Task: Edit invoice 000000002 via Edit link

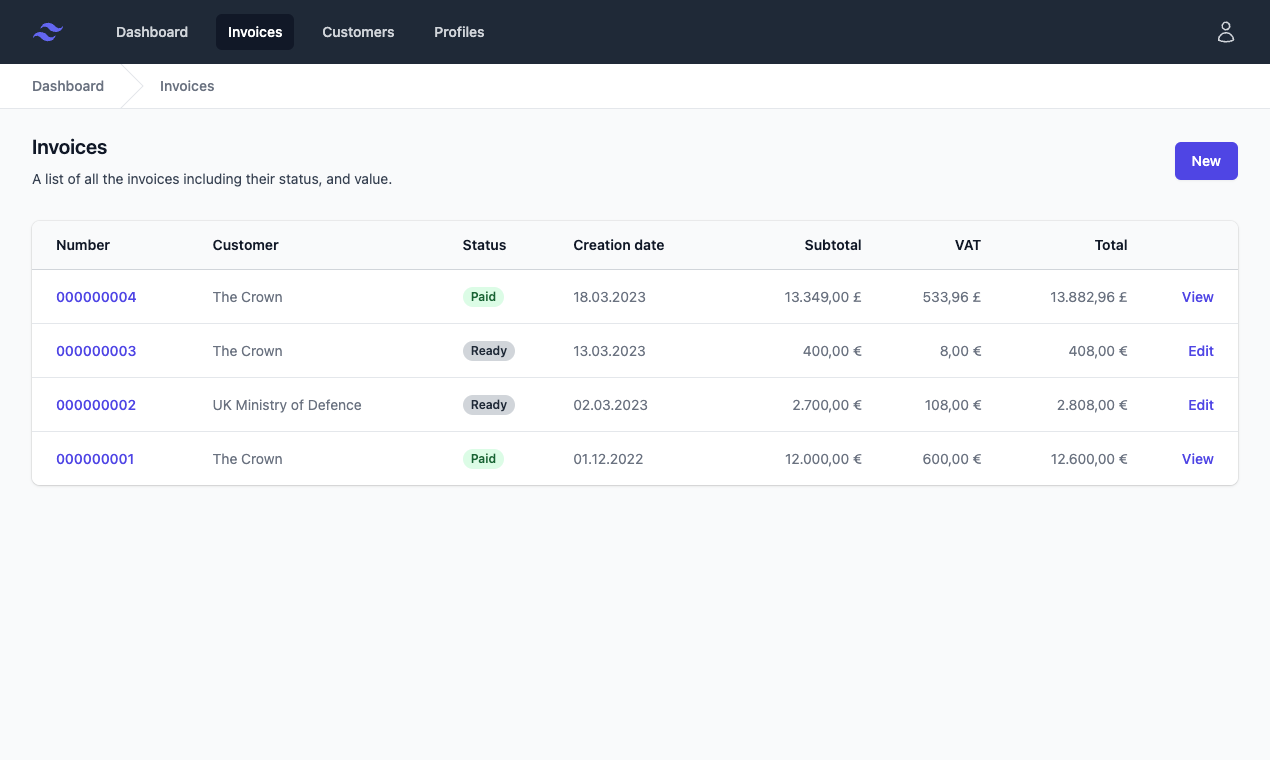Action: (x=1201, y=405)
